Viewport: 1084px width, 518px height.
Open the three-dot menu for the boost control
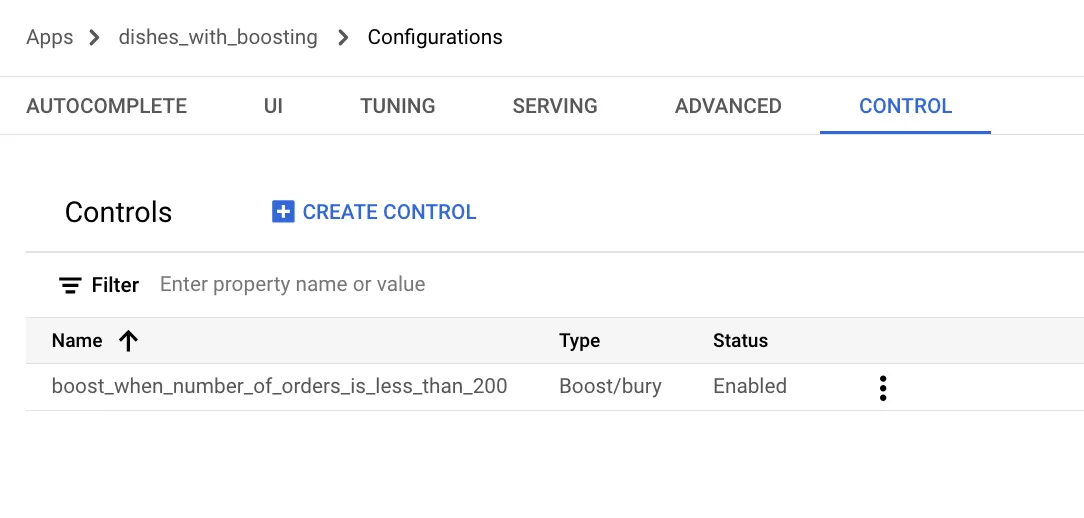[882, 388]
